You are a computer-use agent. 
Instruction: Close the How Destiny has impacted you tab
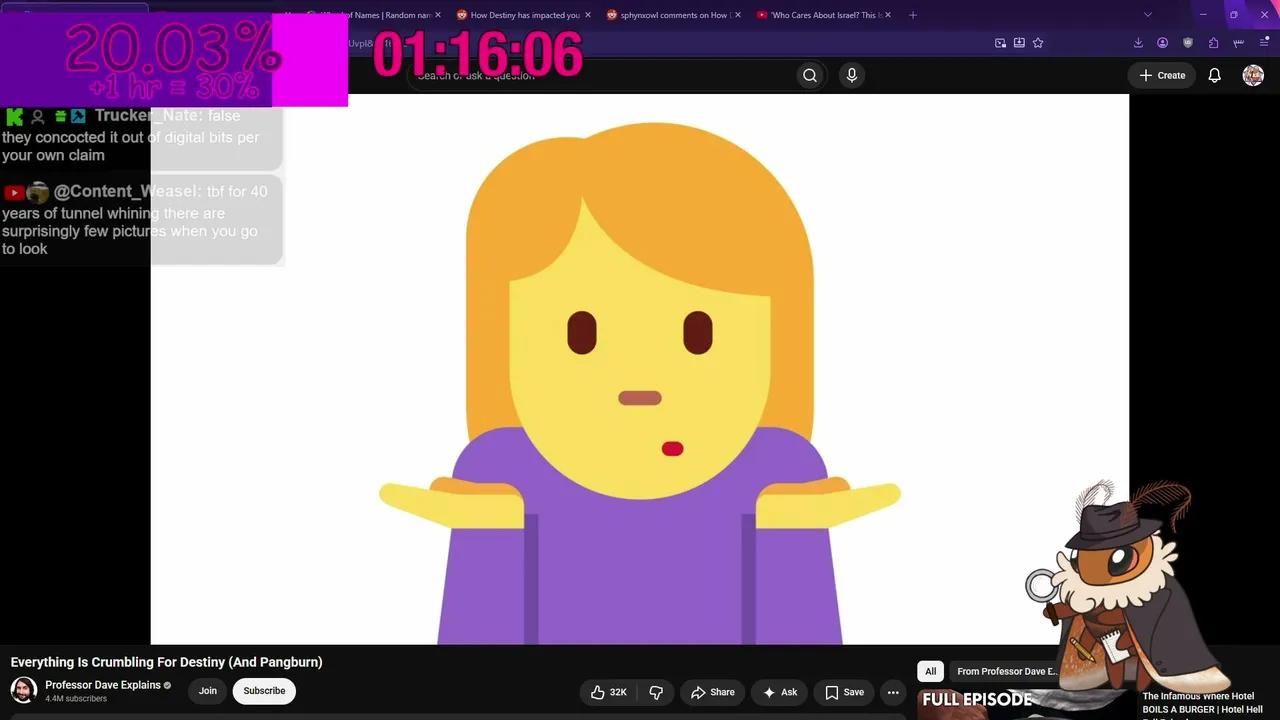click(587, 15)
